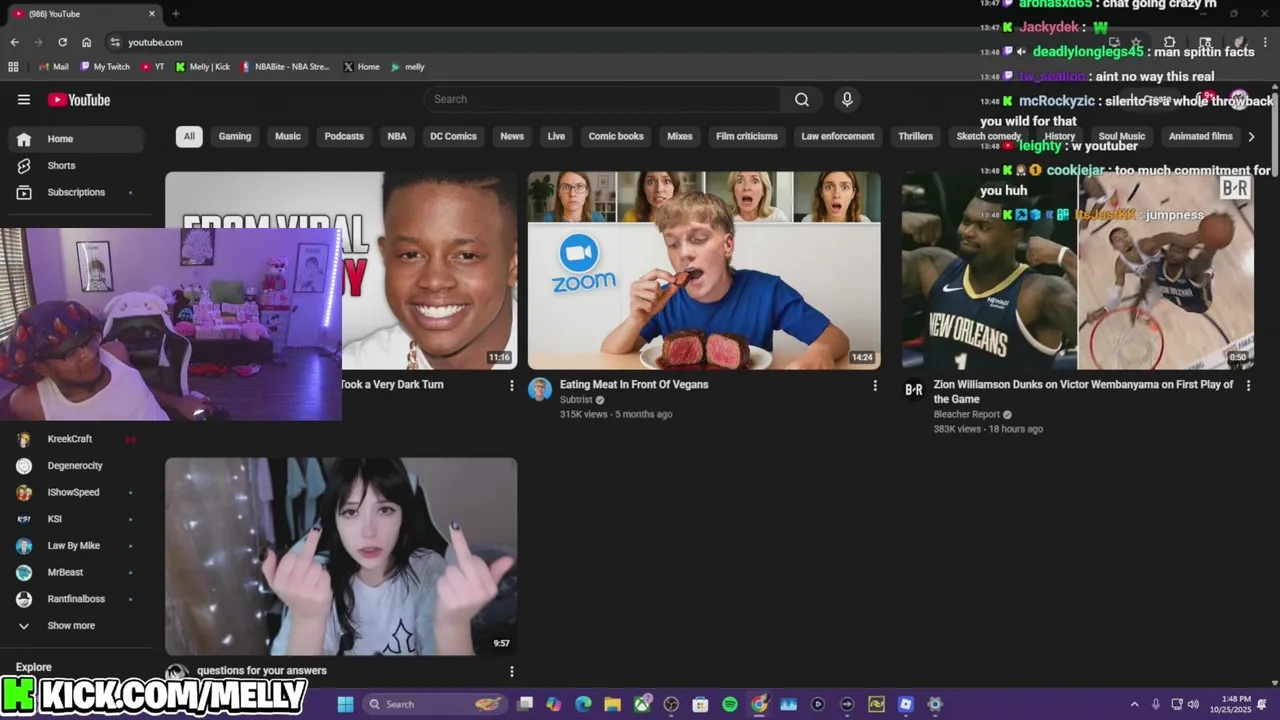Open more options for Eating Meat video
Screen dimensions: 1280x720
click(875, 385)
